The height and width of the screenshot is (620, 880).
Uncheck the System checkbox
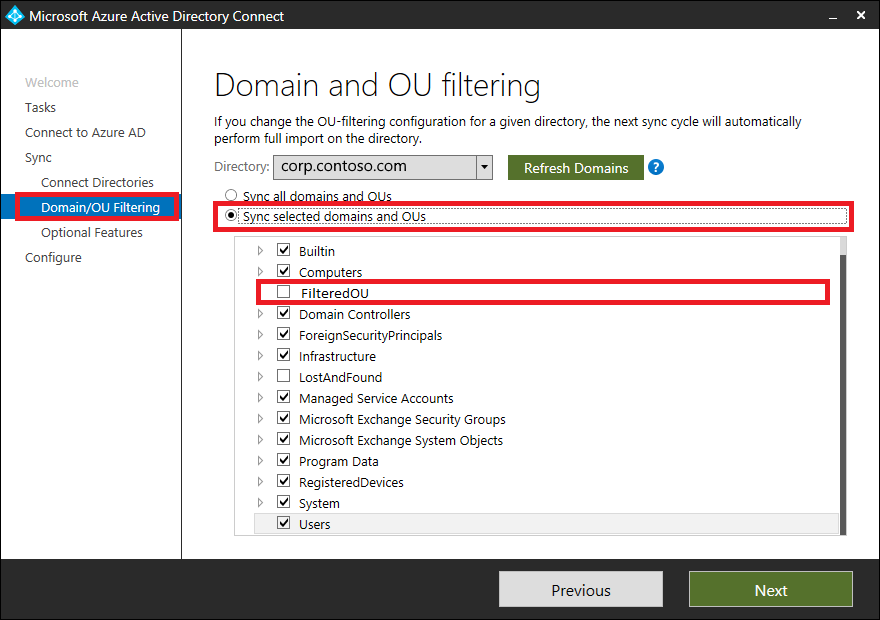[283, 502]
